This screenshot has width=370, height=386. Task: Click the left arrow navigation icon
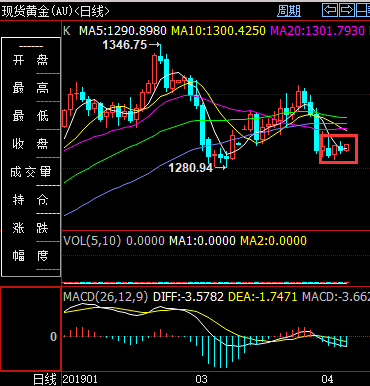click(x=330, y=10)
